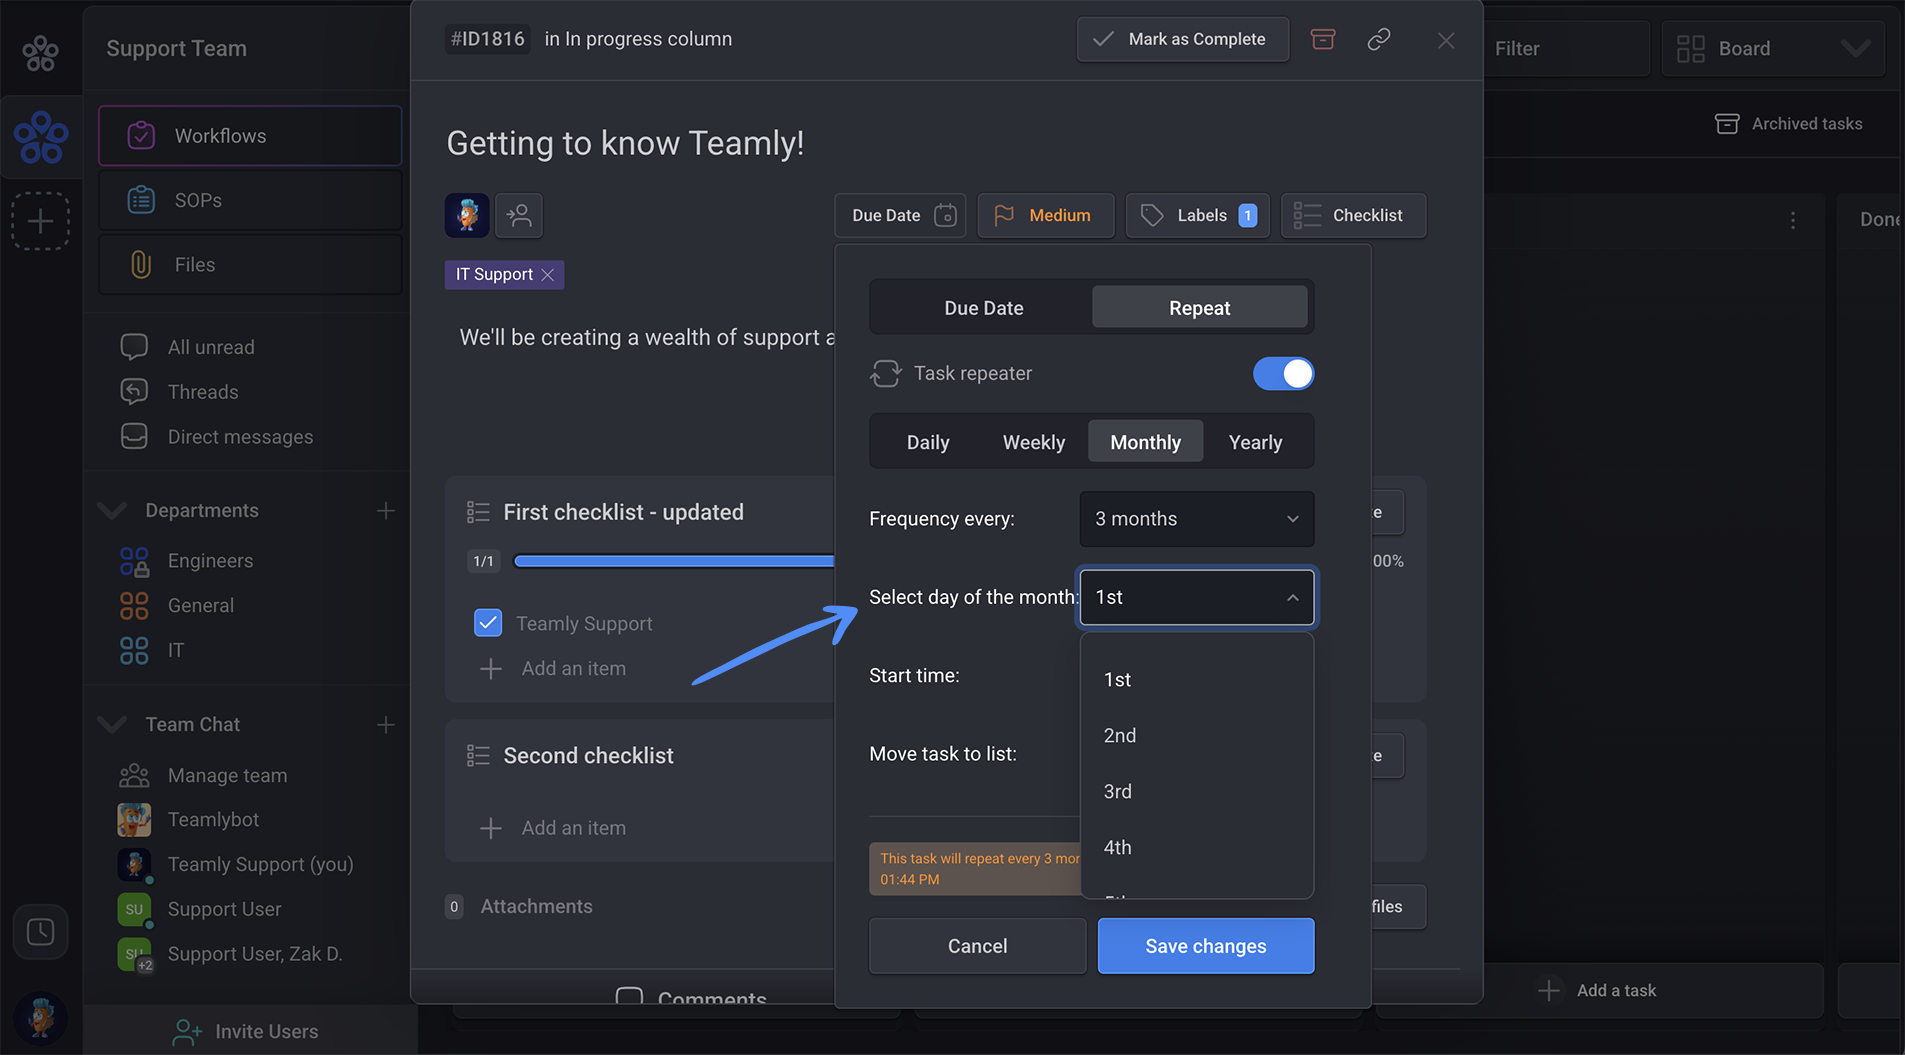Viewport: 1905px width, 1055px height.
Task: Open the Filter control on the board
Action: coord(1565,49)
